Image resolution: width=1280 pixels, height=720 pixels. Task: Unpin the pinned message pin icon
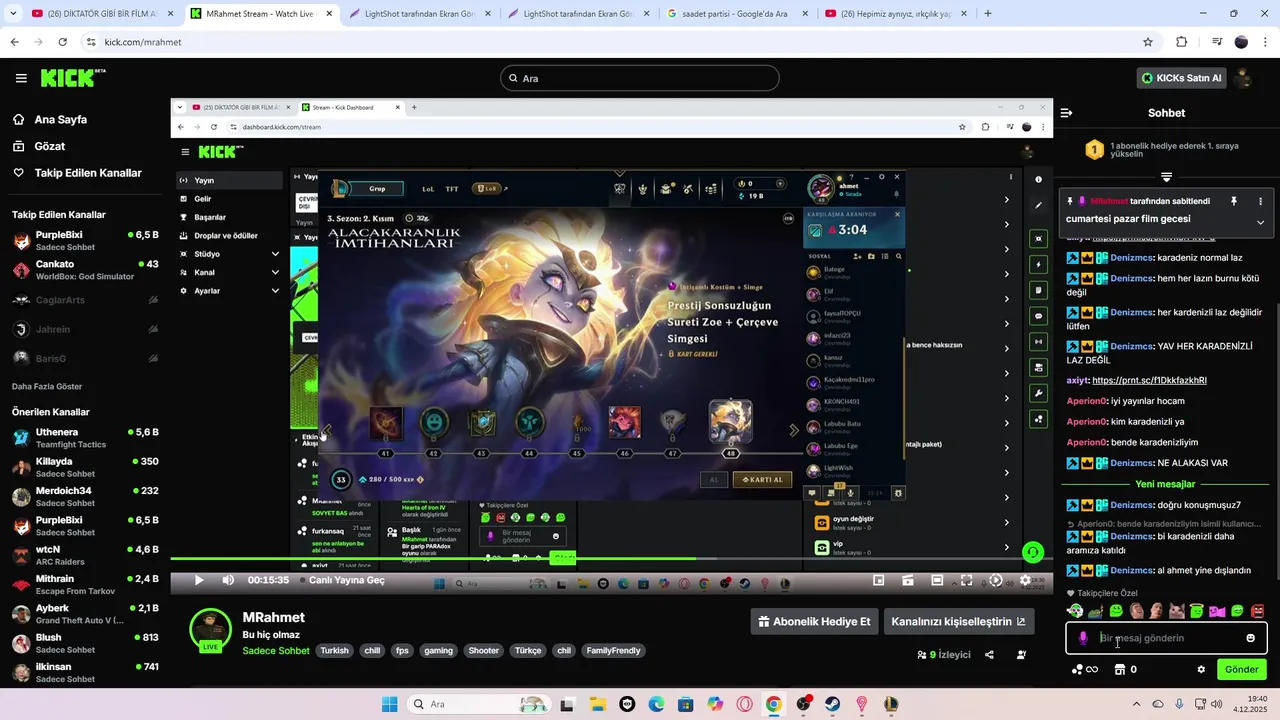[1234, 201]
